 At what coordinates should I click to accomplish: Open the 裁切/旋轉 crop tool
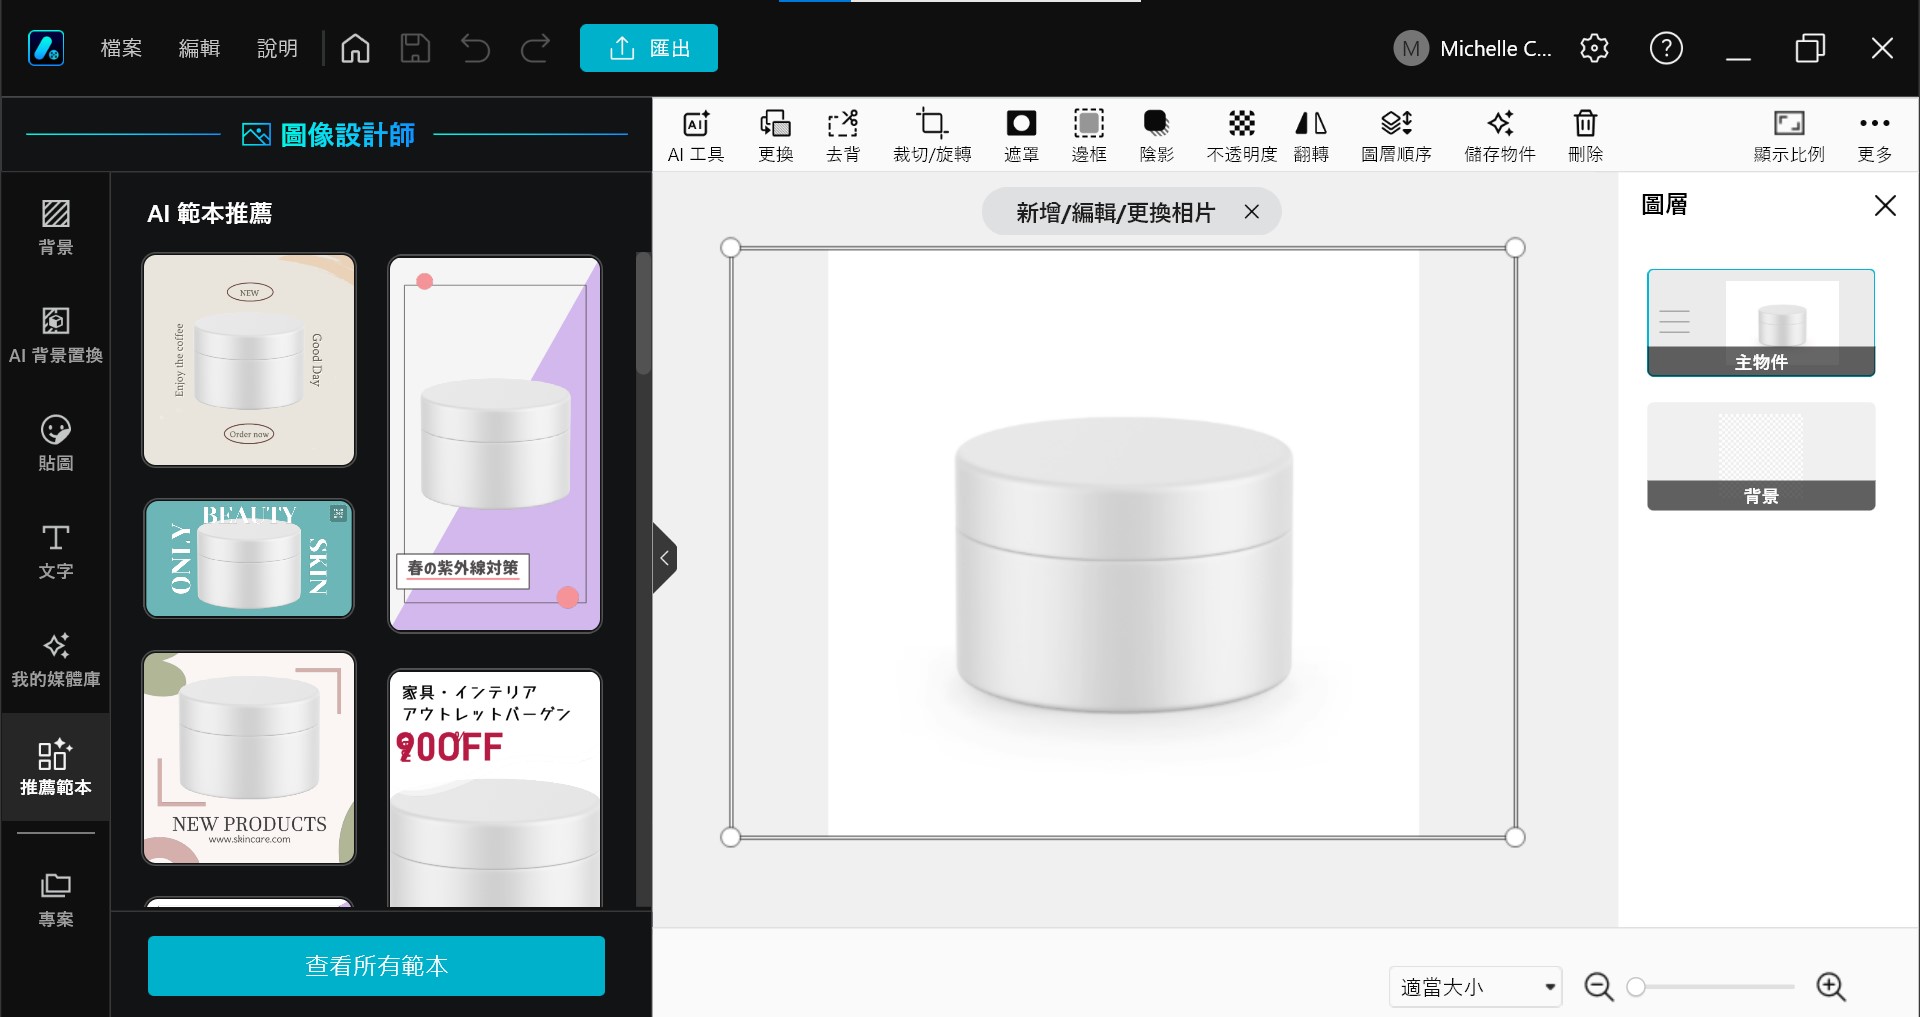932,136
